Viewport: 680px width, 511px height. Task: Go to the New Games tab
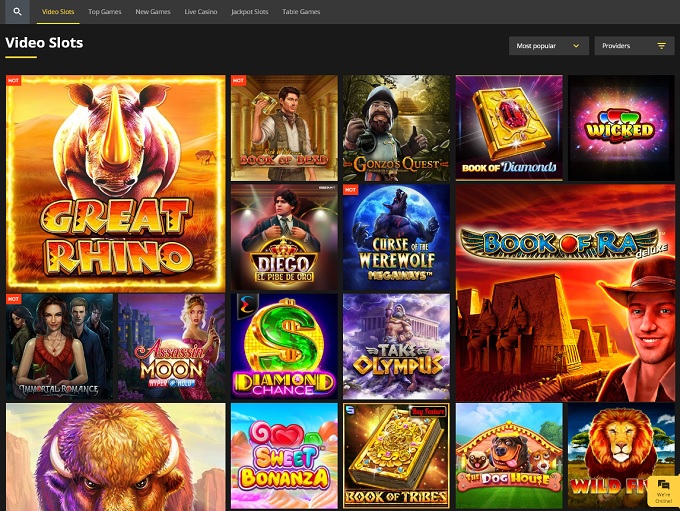153,12
